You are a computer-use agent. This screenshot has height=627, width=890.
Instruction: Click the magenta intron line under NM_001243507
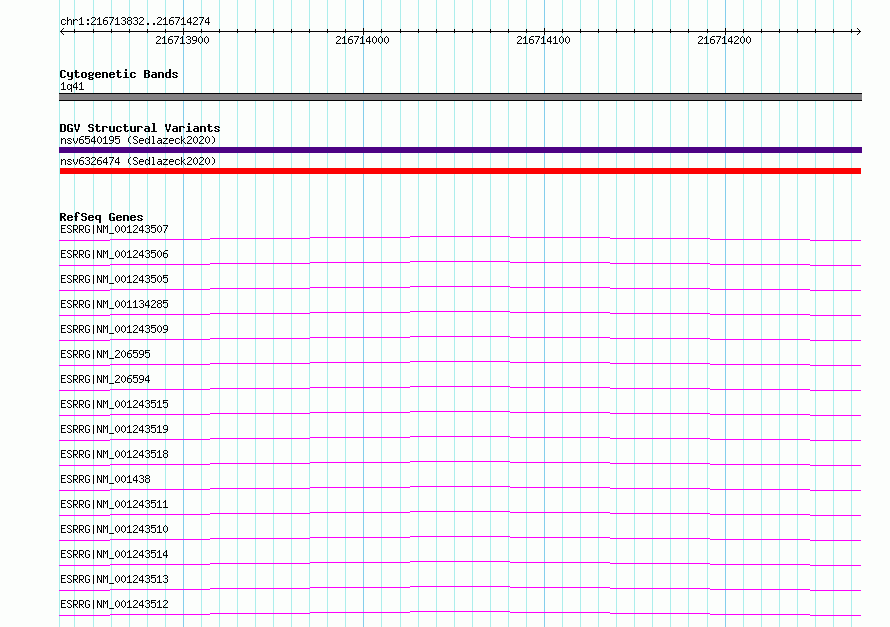[460, 237]
